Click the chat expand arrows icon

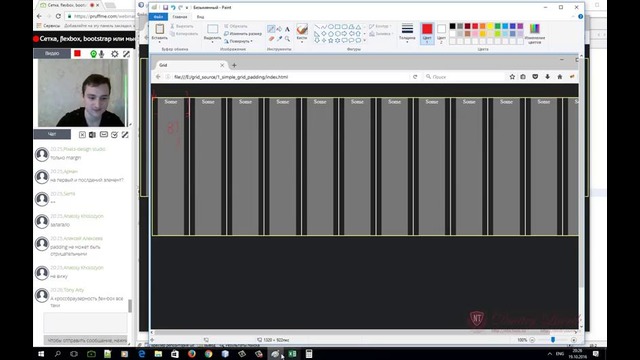125,135
